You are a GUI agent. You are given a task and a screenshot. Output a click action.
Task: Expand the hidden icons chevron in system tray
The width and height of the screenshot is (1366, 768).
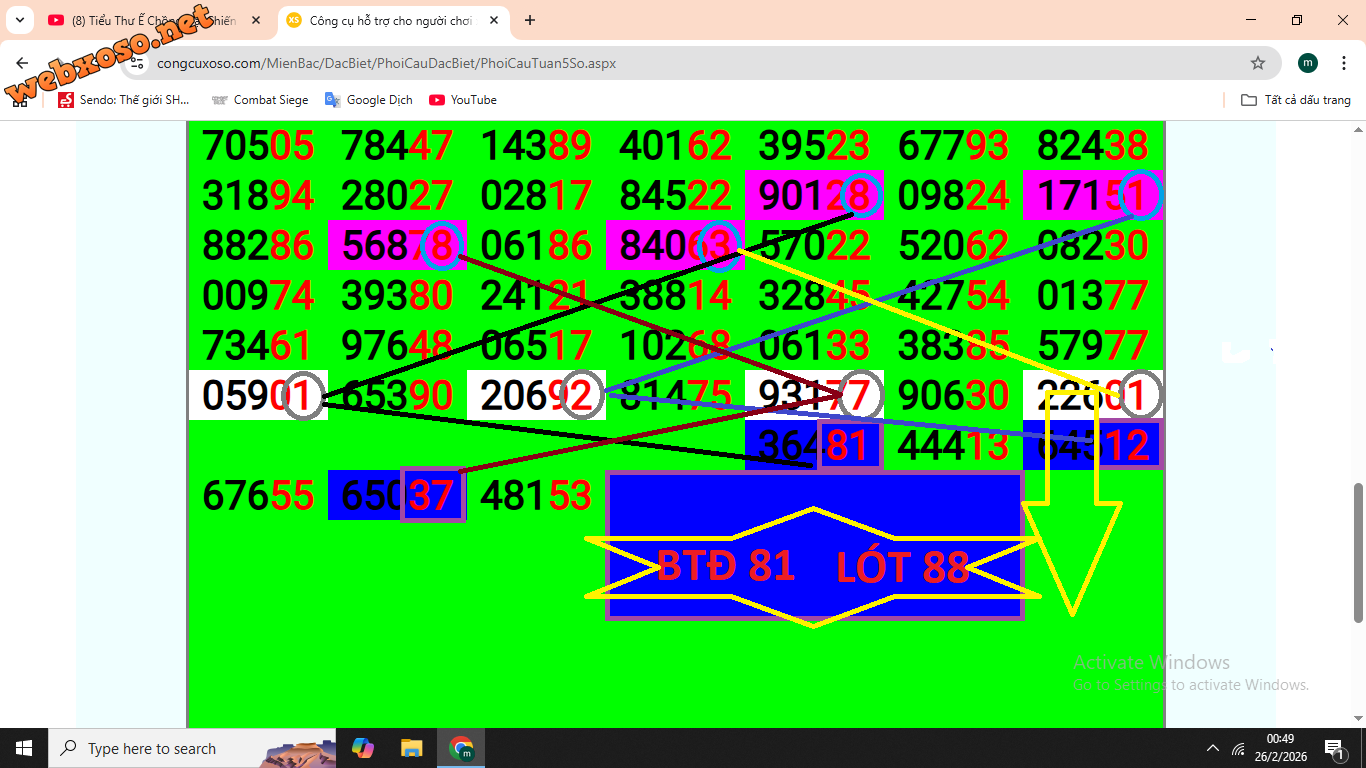point(1212,748)
